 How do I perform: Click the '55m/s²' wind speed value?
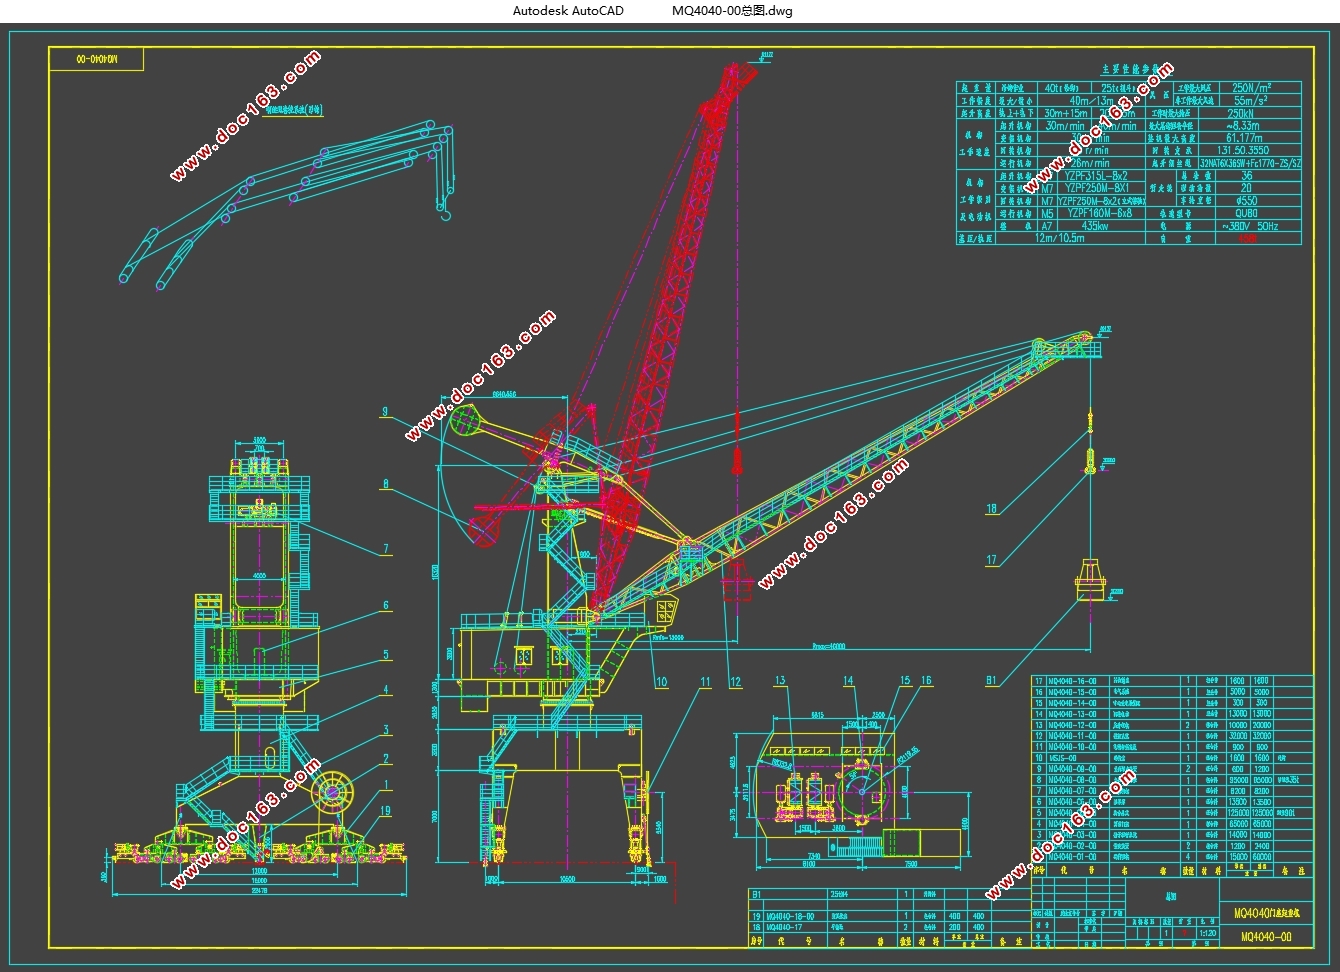(x=1252, y=101)
